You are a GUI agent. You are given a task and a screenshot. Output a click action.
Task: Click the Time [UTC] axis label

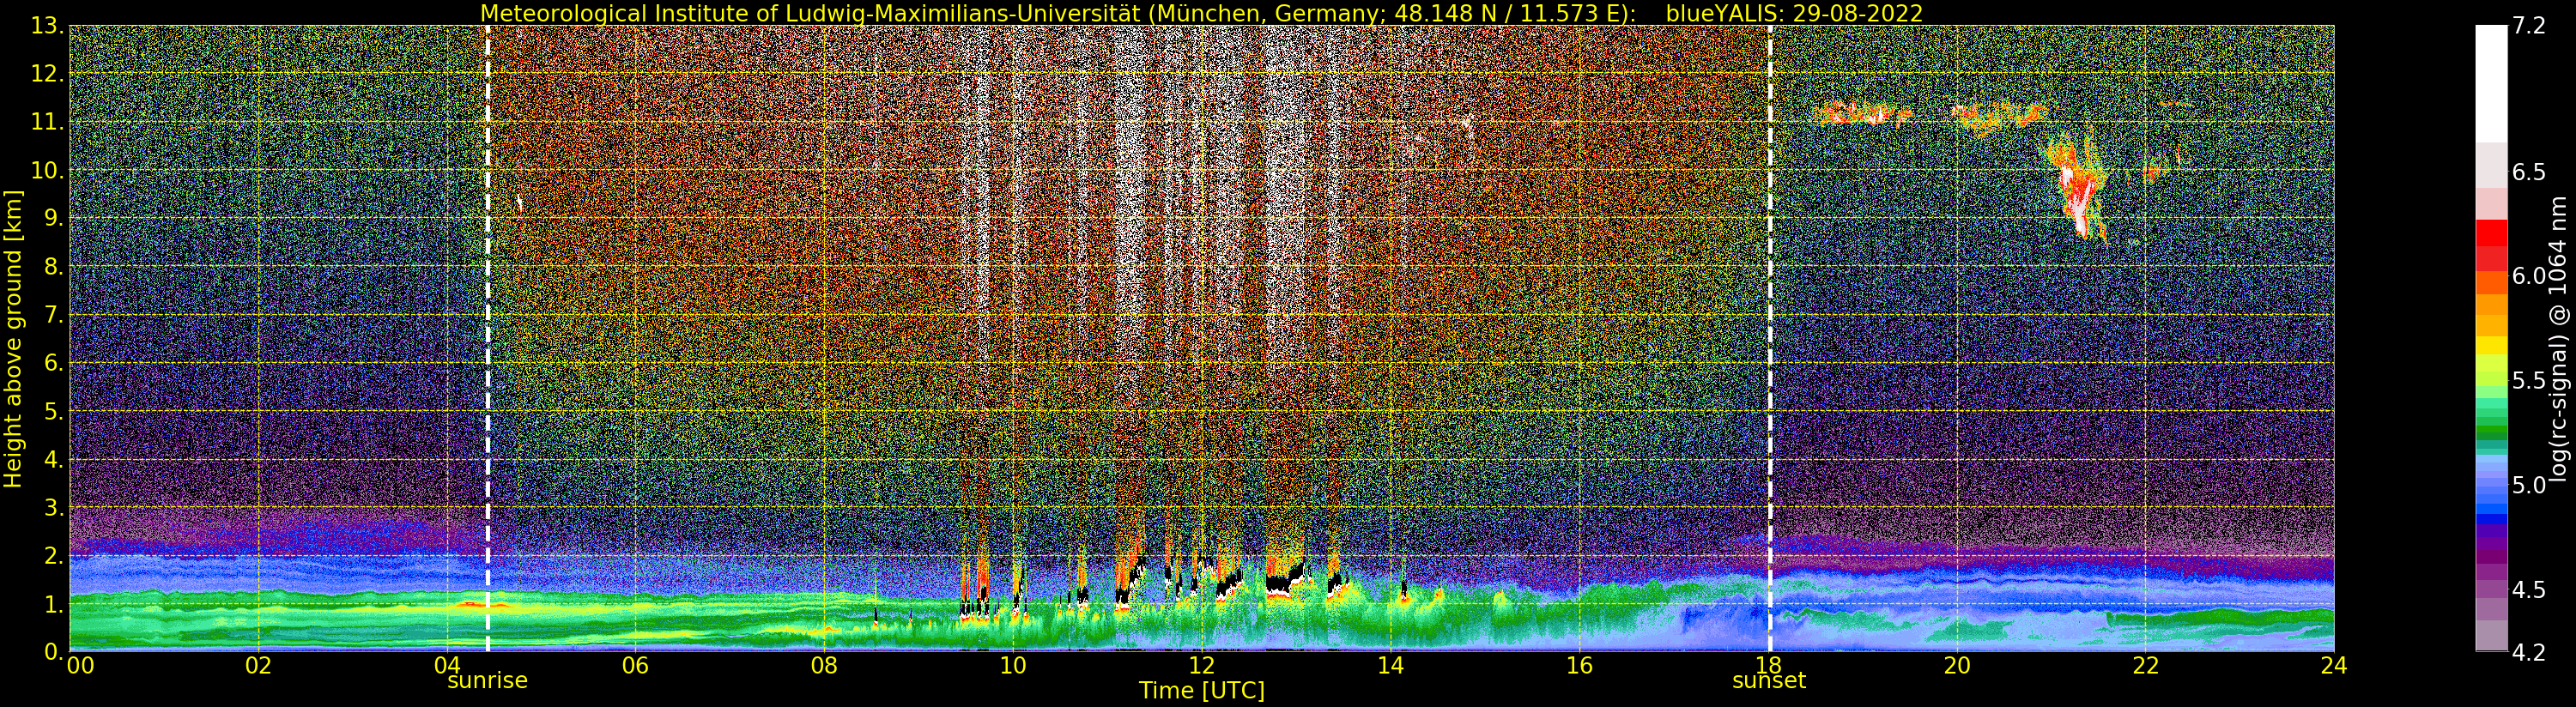1201,691
